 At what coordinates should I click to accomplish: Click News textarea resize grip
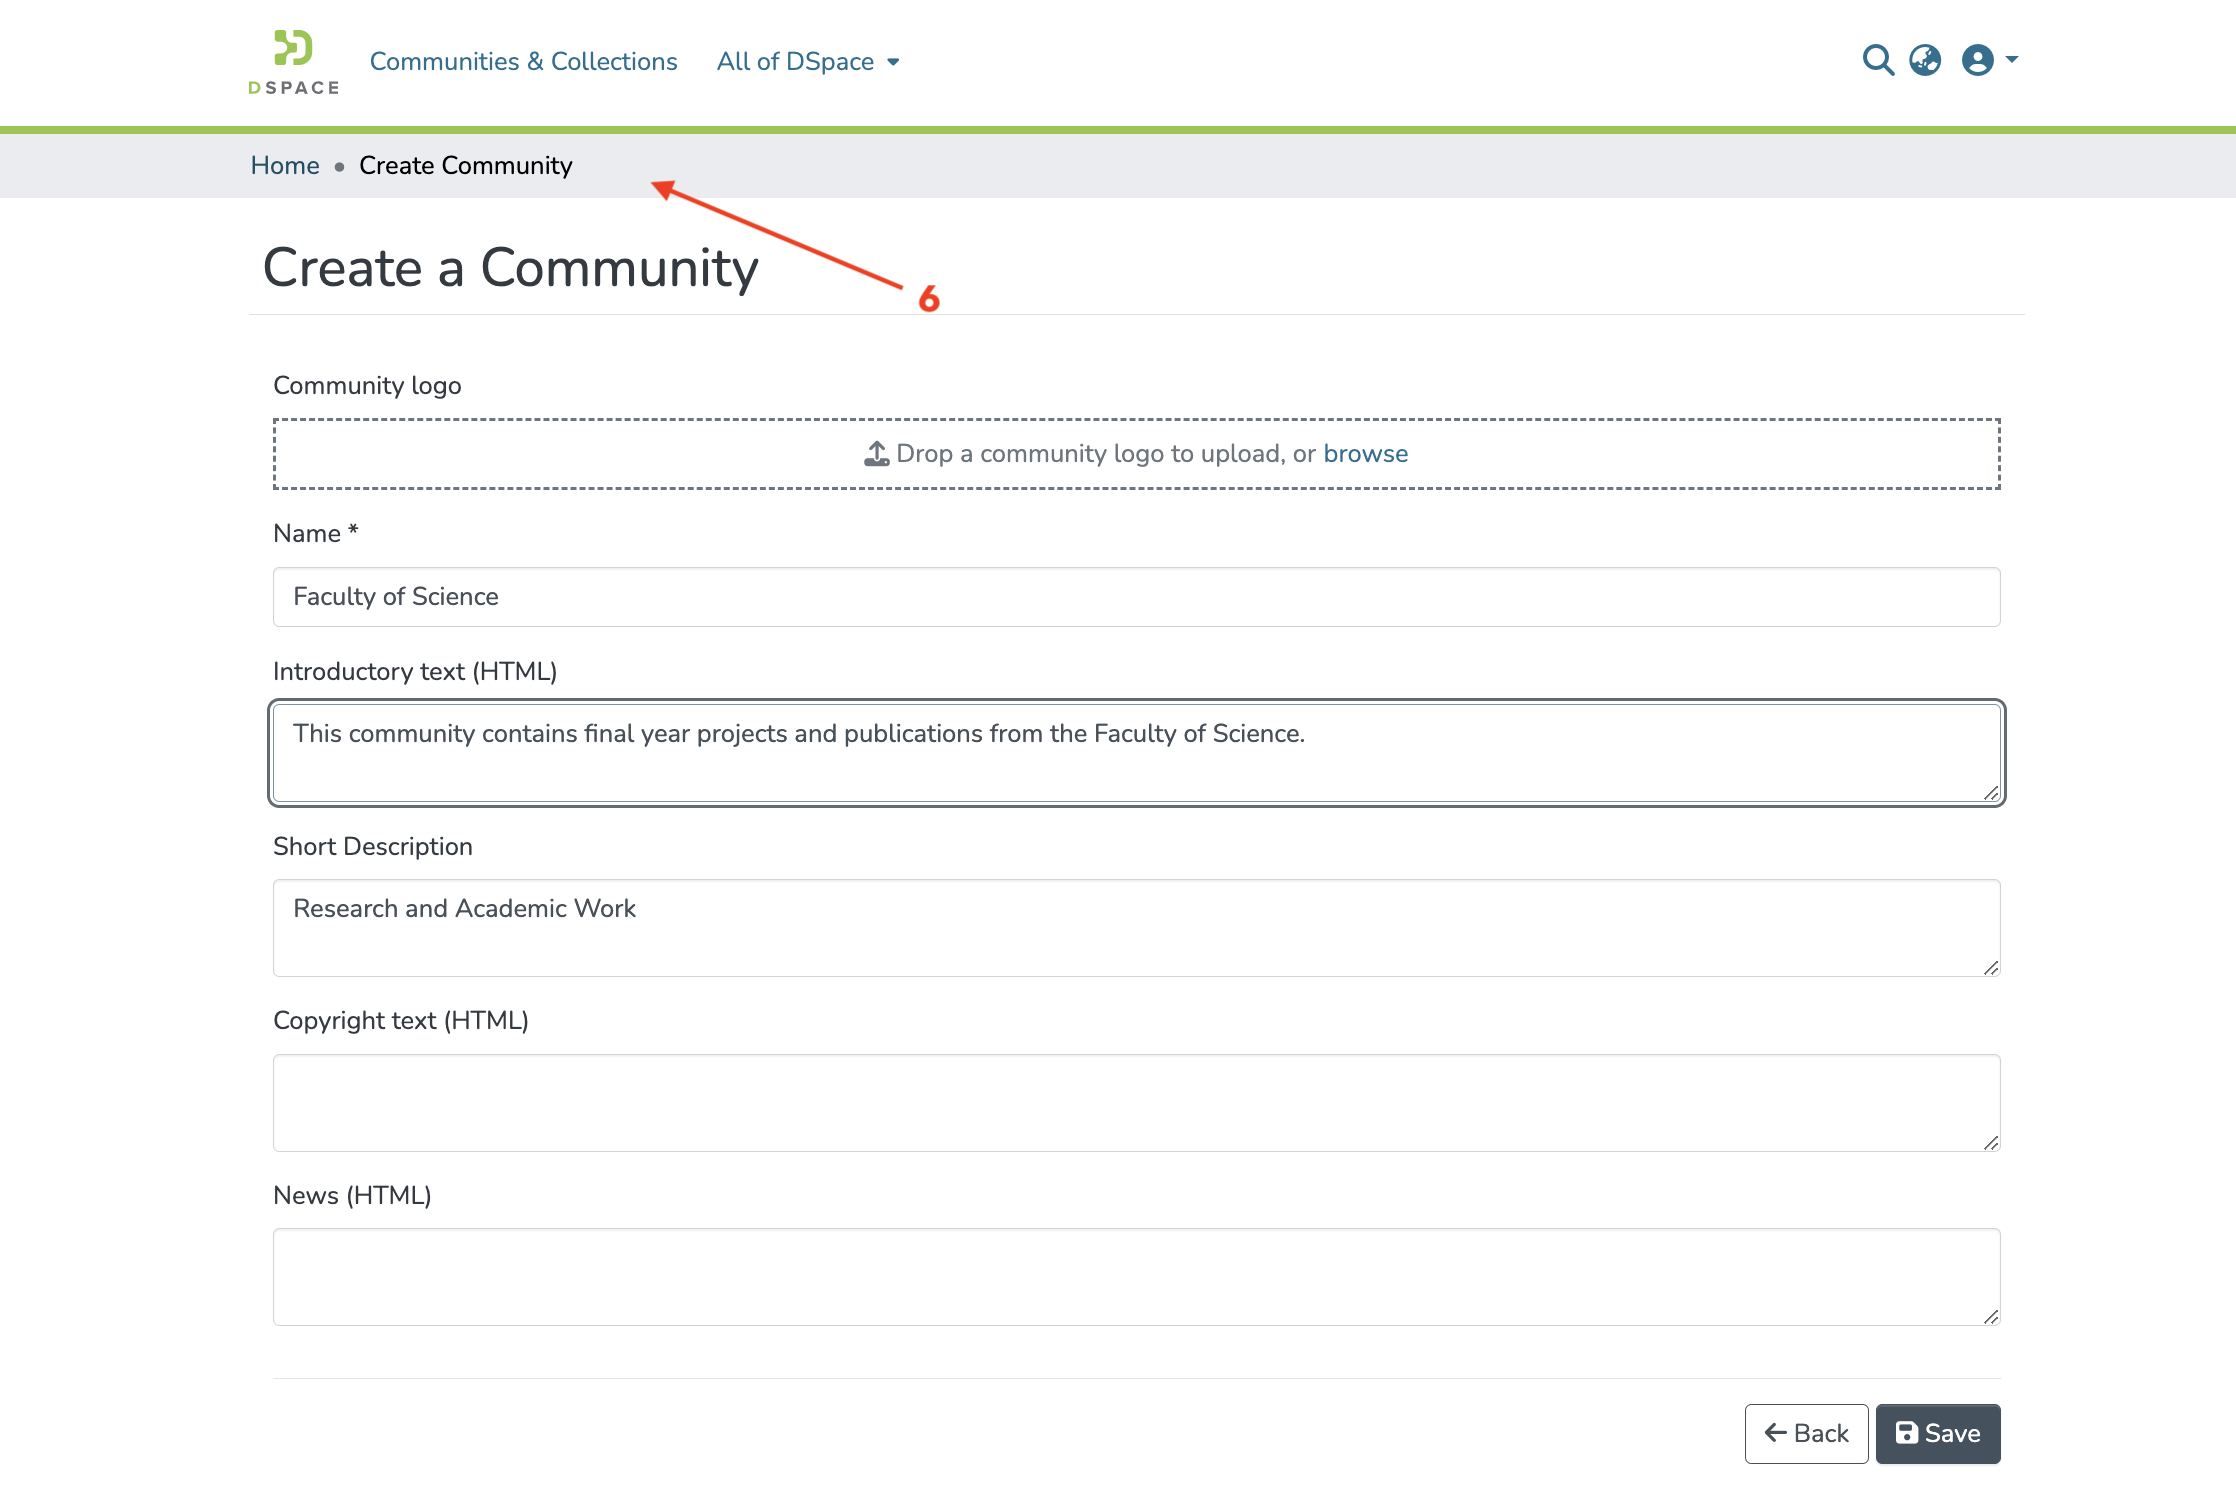tap(1990, 1316)
